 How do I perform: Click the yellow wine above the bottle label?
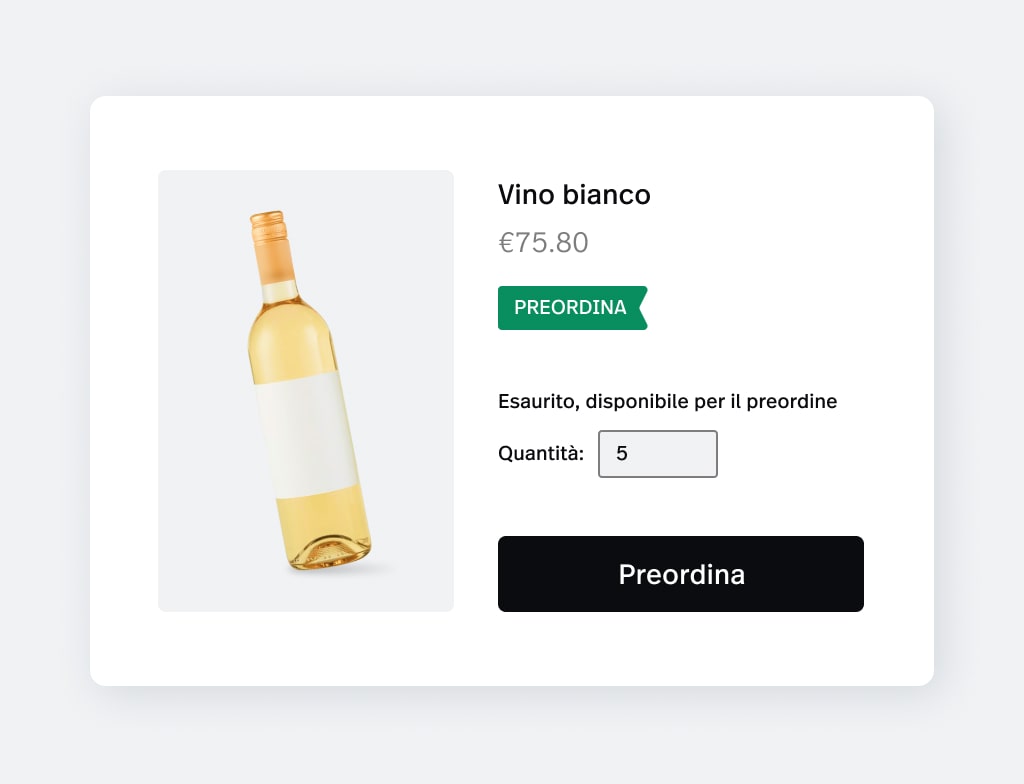(290, 345)
